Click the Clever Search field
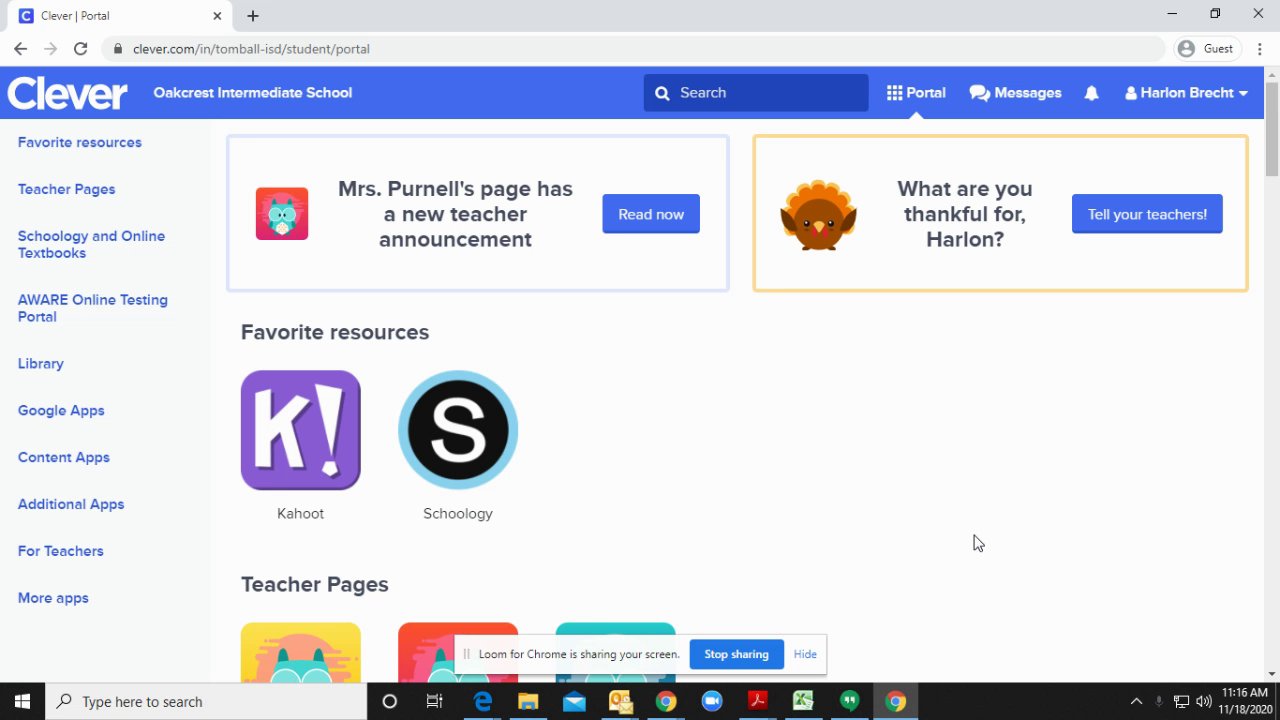This screenshot has height=720, width=1280. 756,93
